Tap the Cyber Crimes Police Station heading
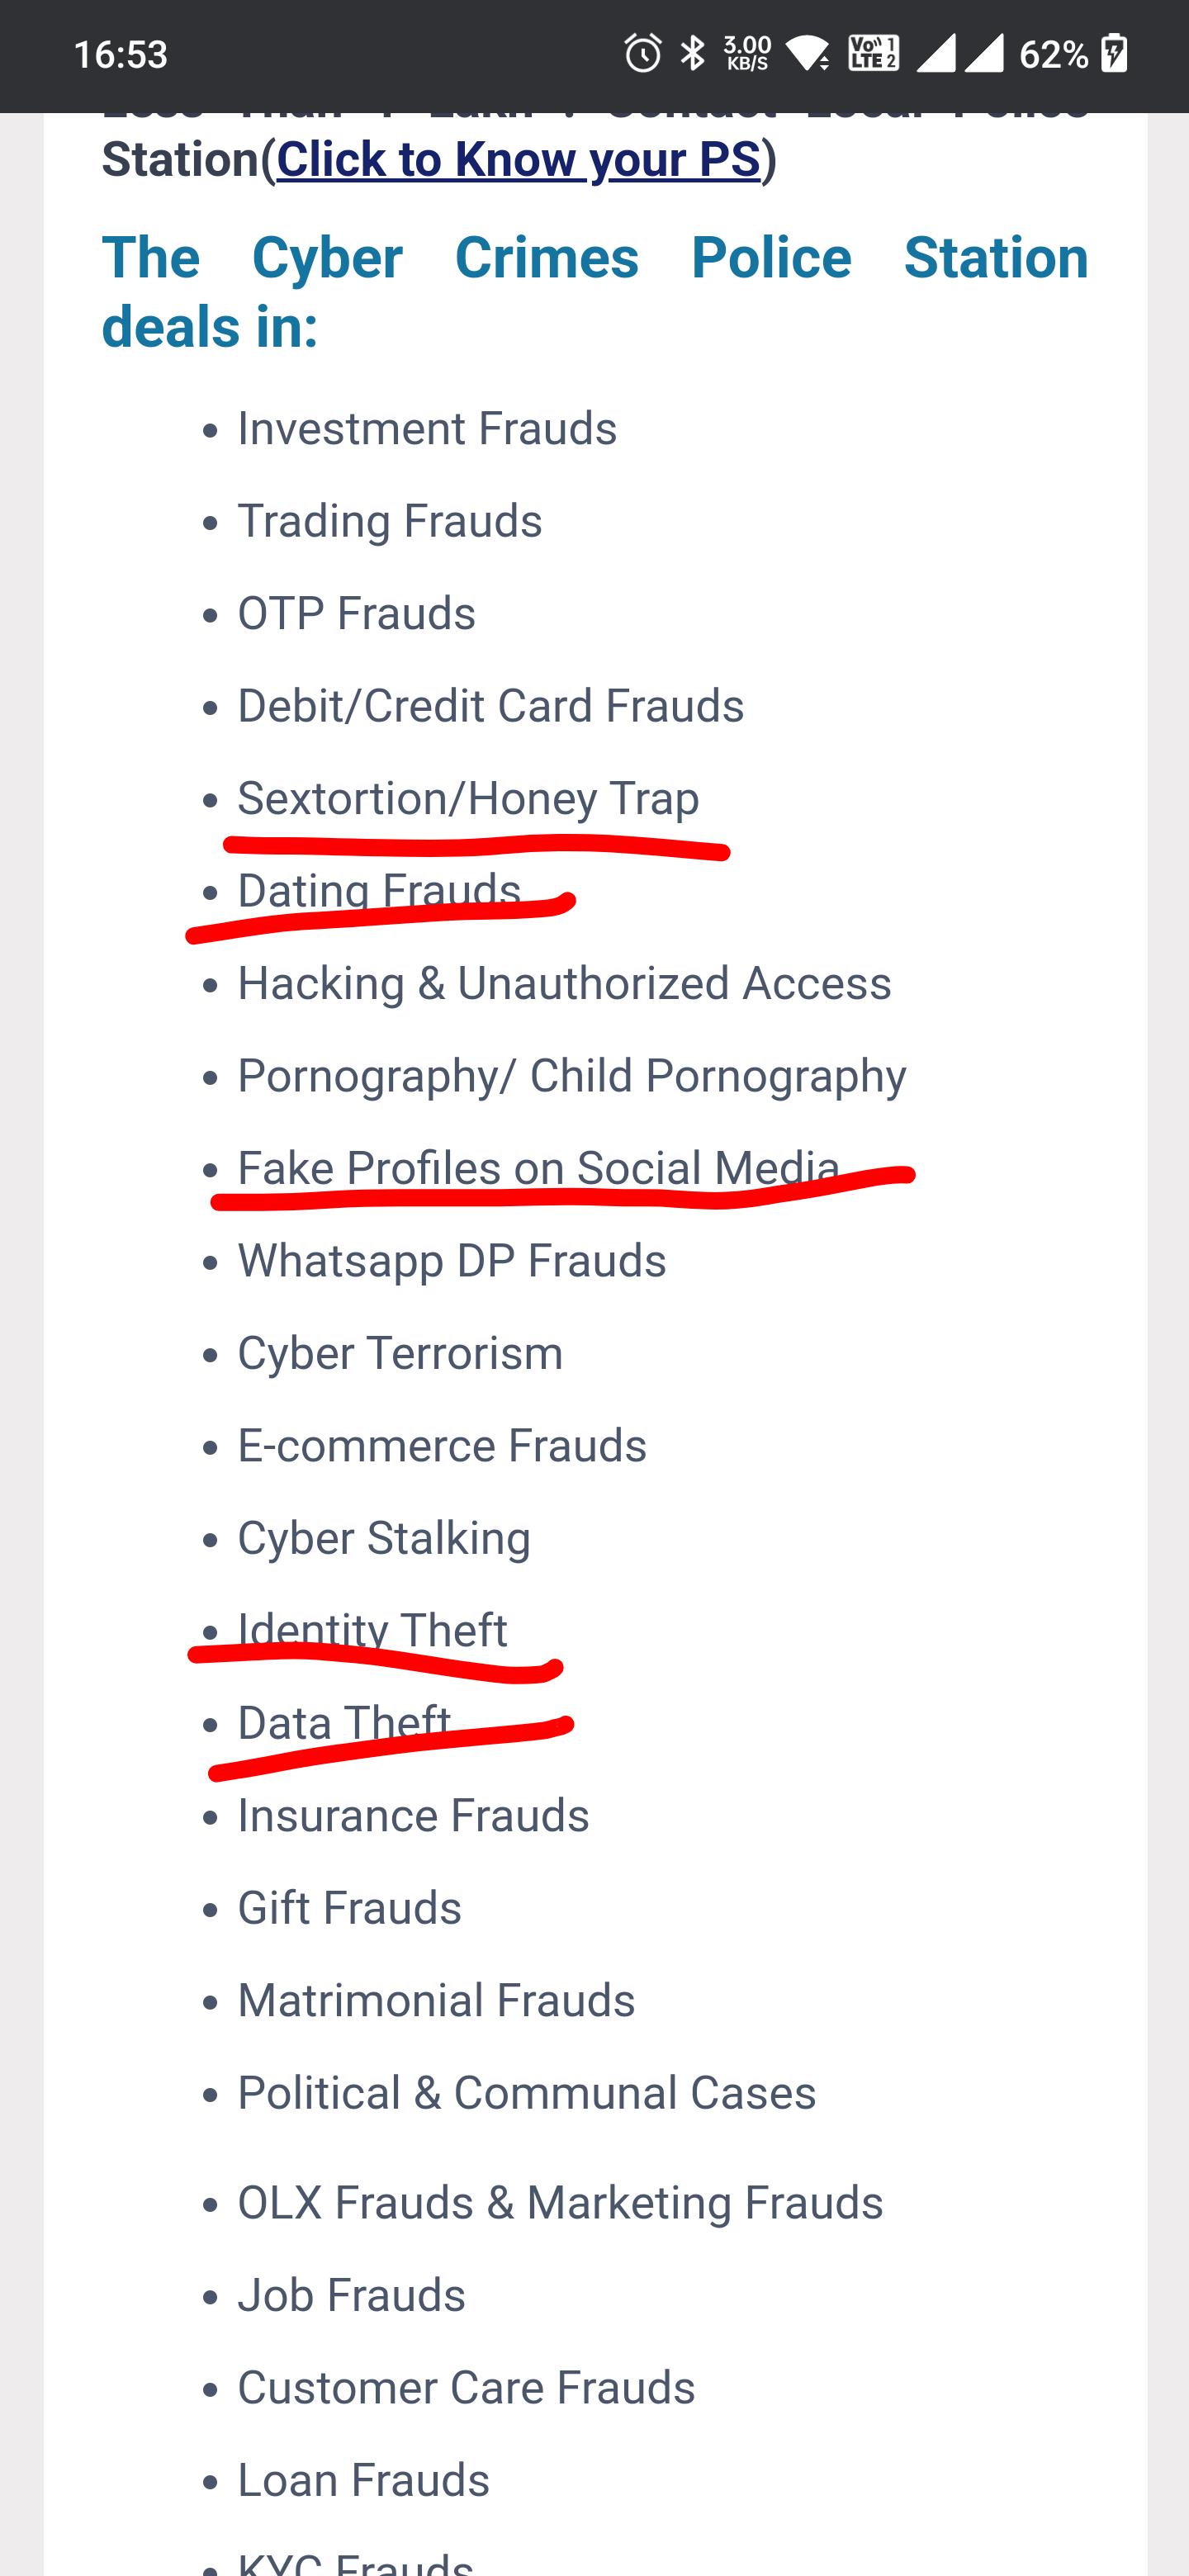 coord(594,291)
